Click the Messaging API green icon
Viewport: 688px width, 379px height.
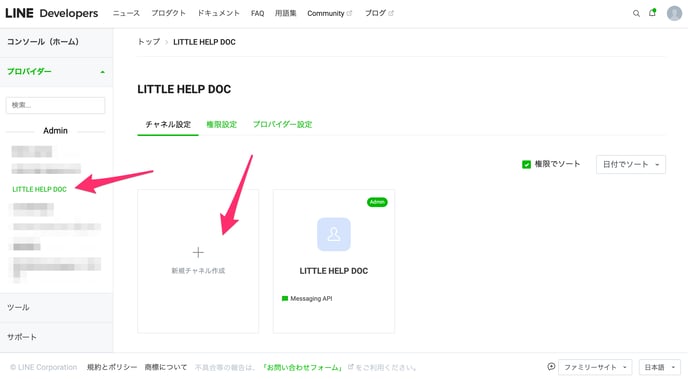tap(285, 299)
